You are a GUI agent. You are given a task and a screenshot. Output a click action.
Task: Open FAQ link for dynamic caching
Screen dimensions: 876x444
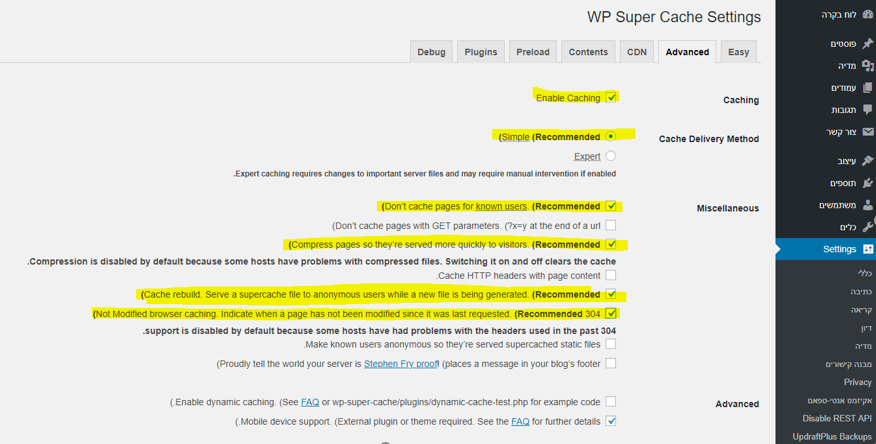coord(310,402)
